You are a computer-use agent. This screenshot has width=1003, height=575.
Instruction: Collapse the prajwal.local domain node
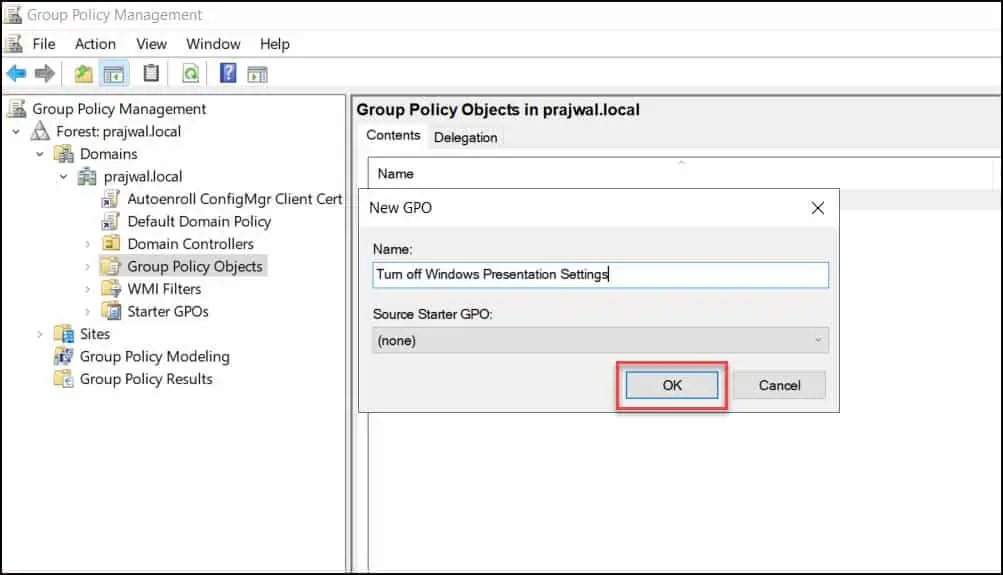(x=63, y=177)
